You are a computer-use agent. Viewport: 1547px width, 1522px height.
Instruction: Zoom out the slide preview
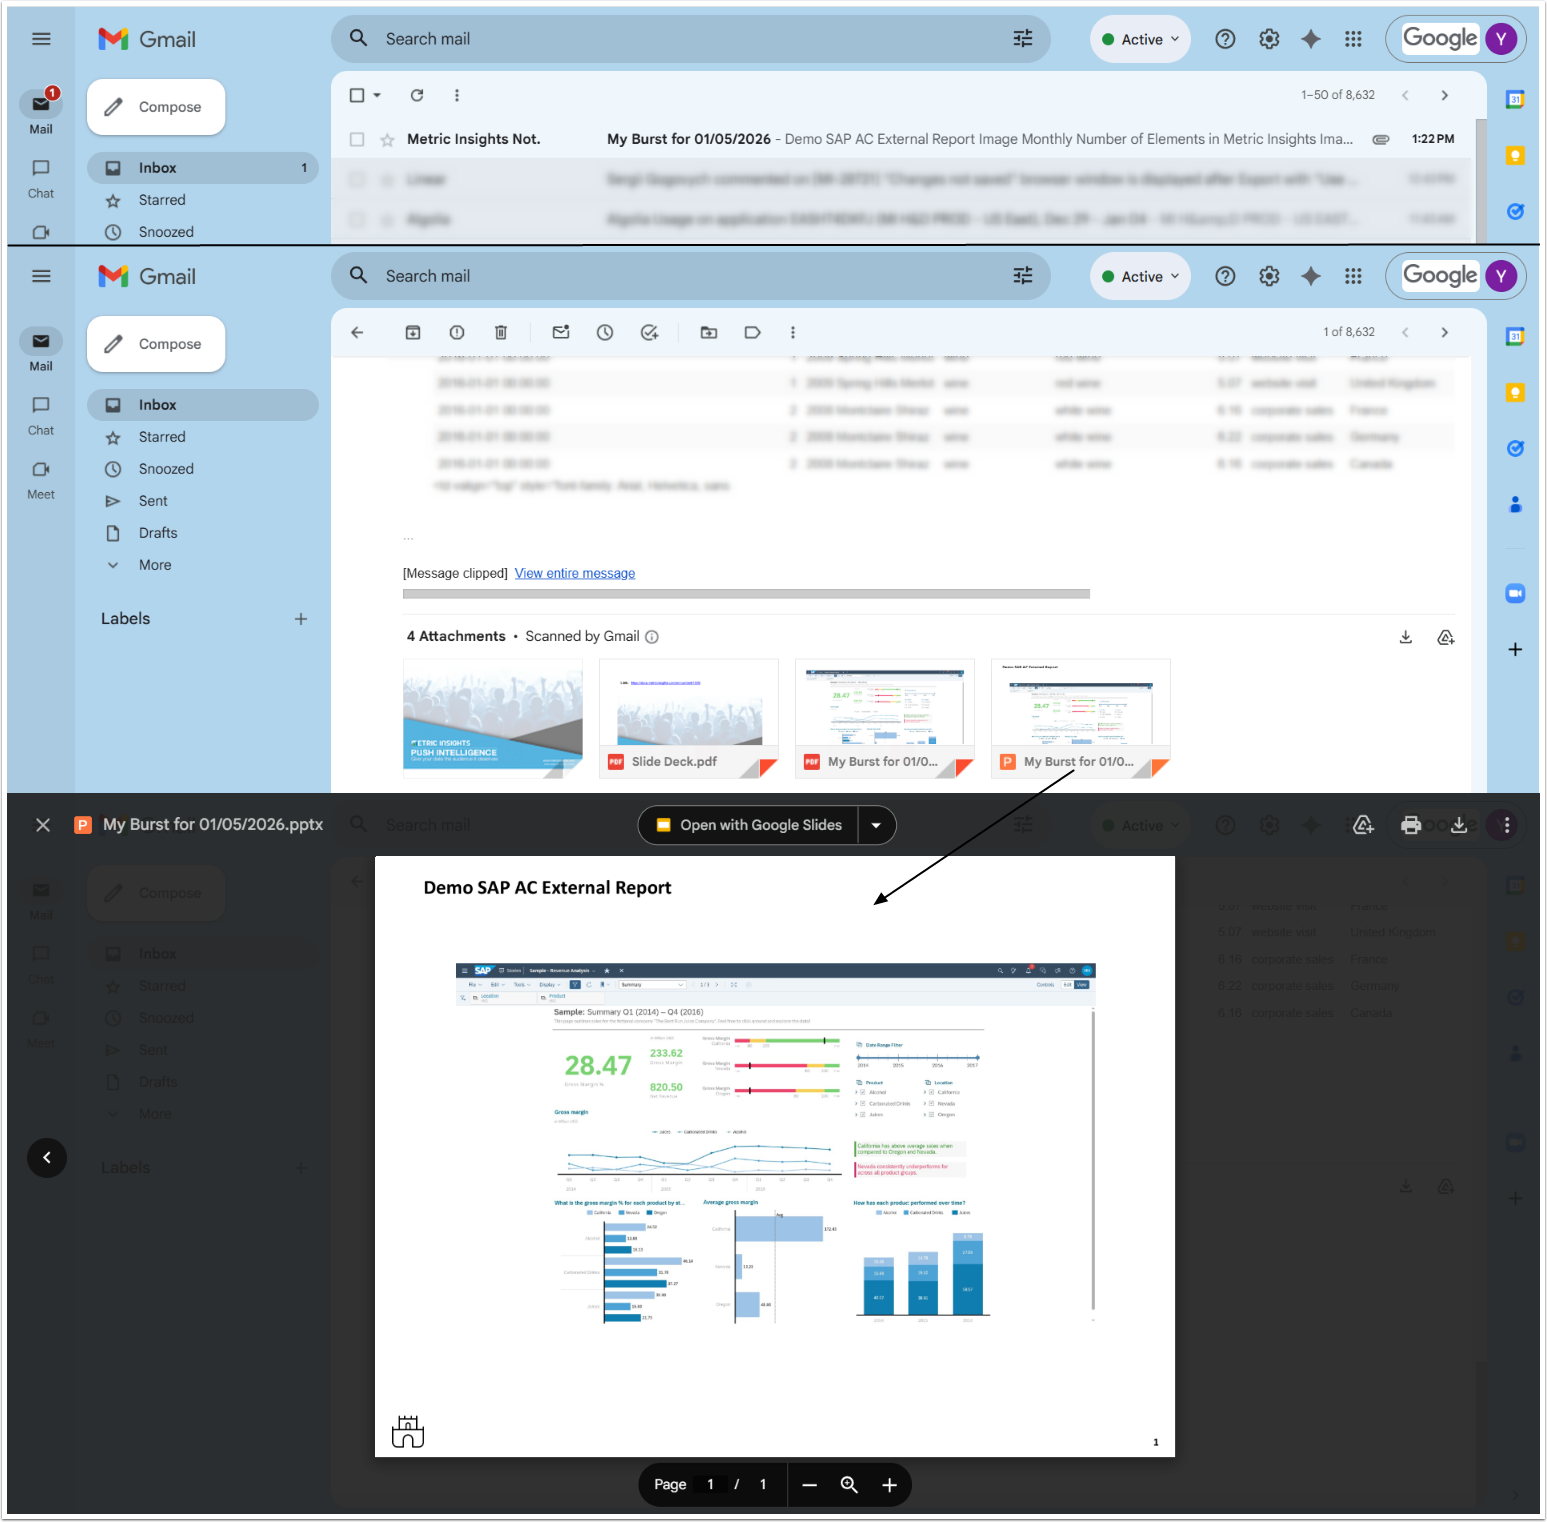click(810, 1485)
